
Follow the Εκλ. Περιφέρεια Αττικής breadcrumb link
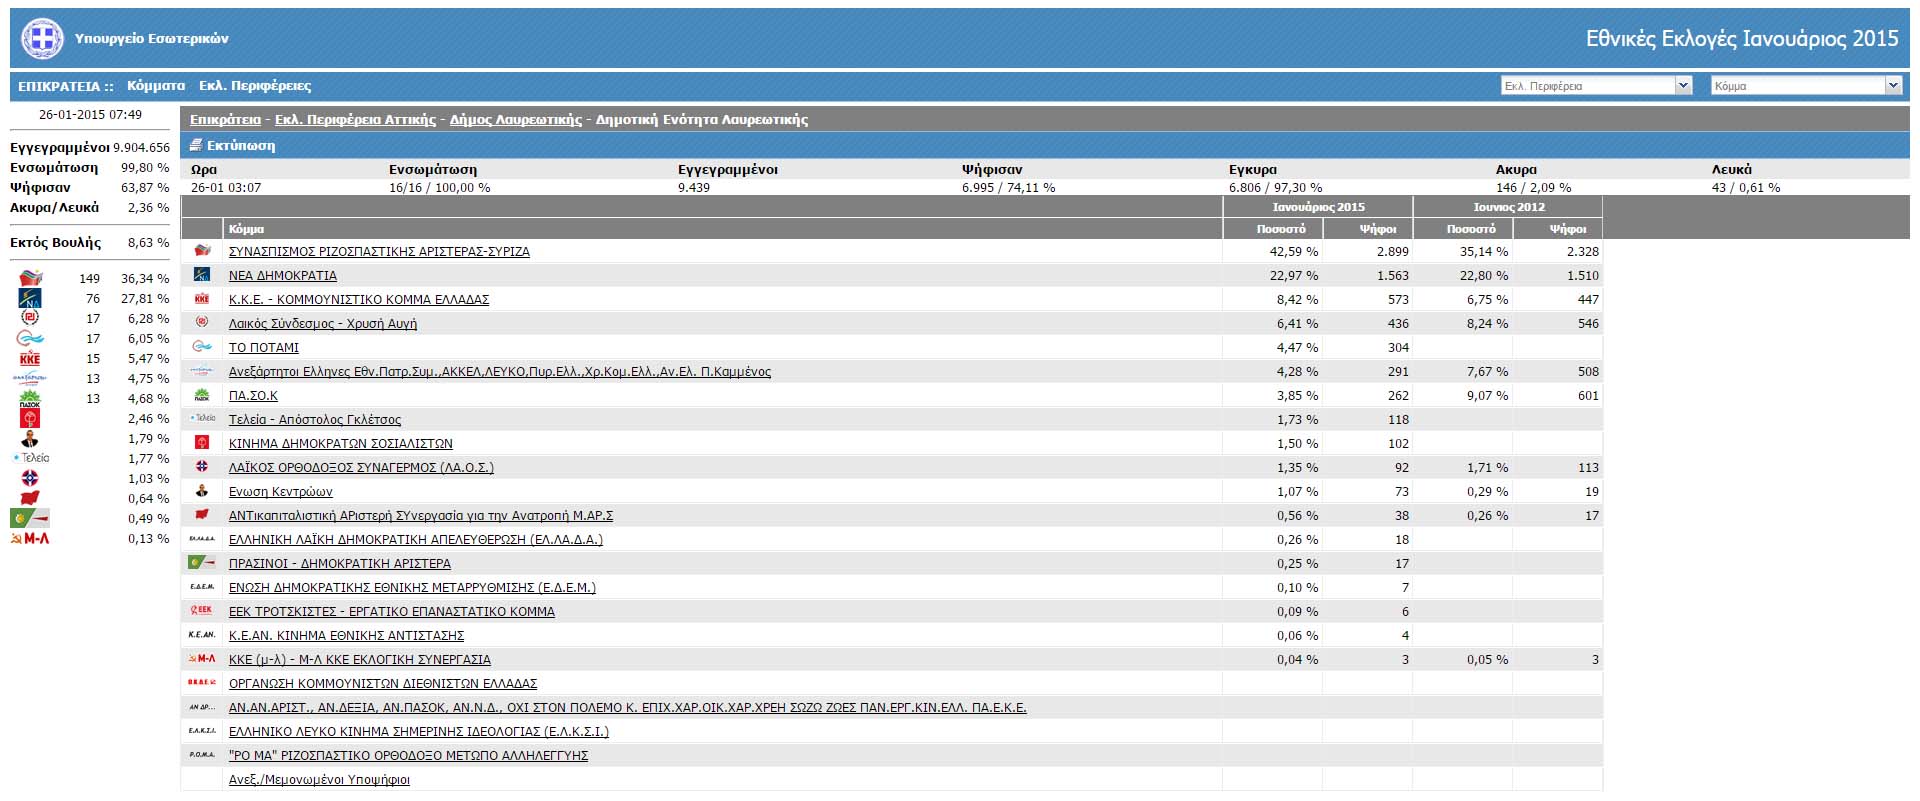[355, 120]
